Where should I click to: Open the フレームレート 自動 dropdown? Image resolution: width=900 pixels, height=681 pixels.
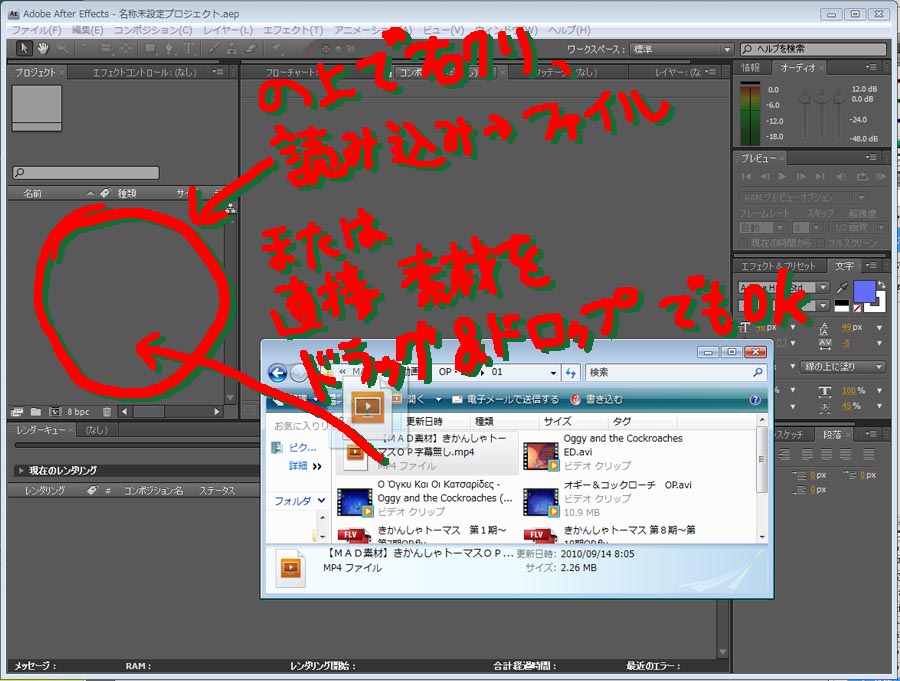point(762,228)
